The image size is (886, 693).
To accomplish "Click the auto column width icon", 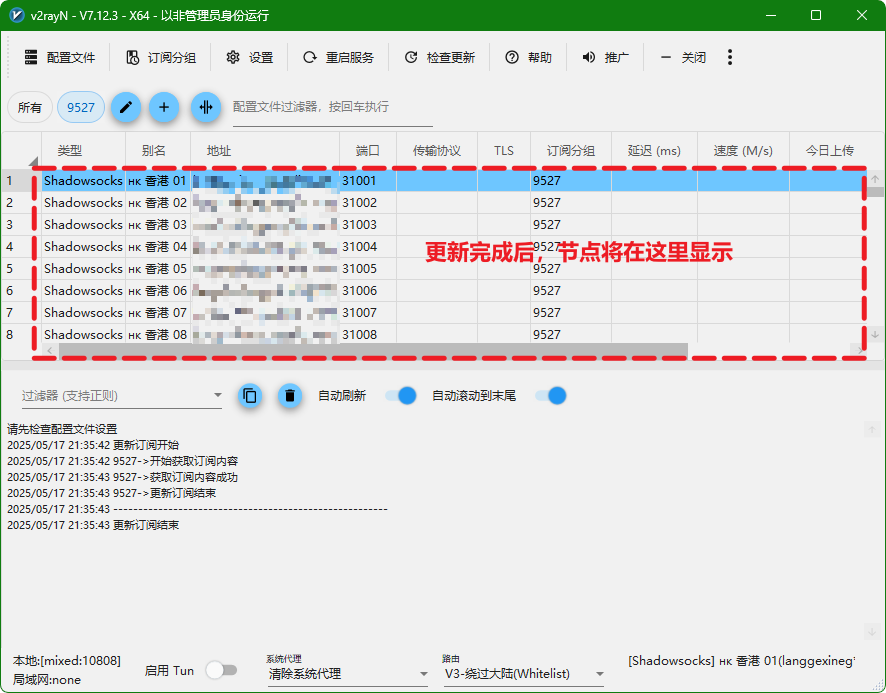I will tap(206, 107).
